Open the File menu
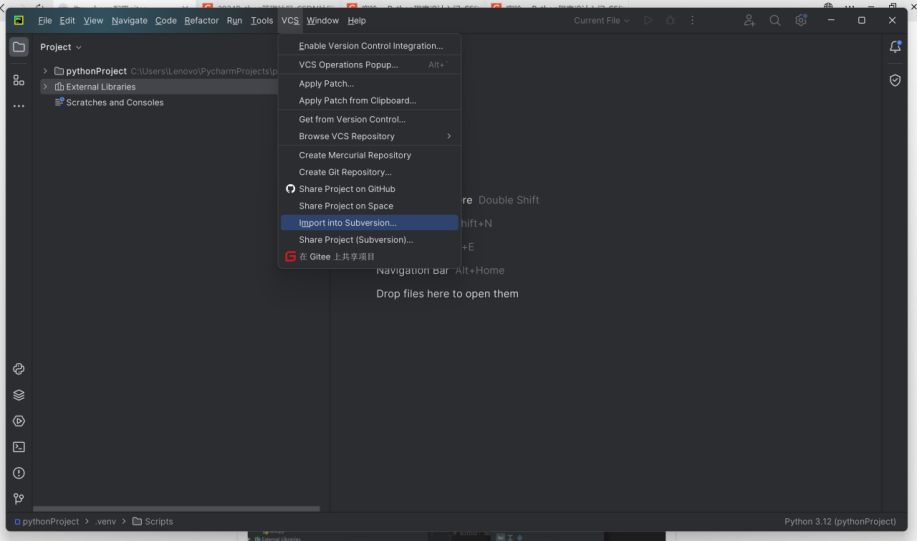917x541 pixels. click(x=44, y=20)
